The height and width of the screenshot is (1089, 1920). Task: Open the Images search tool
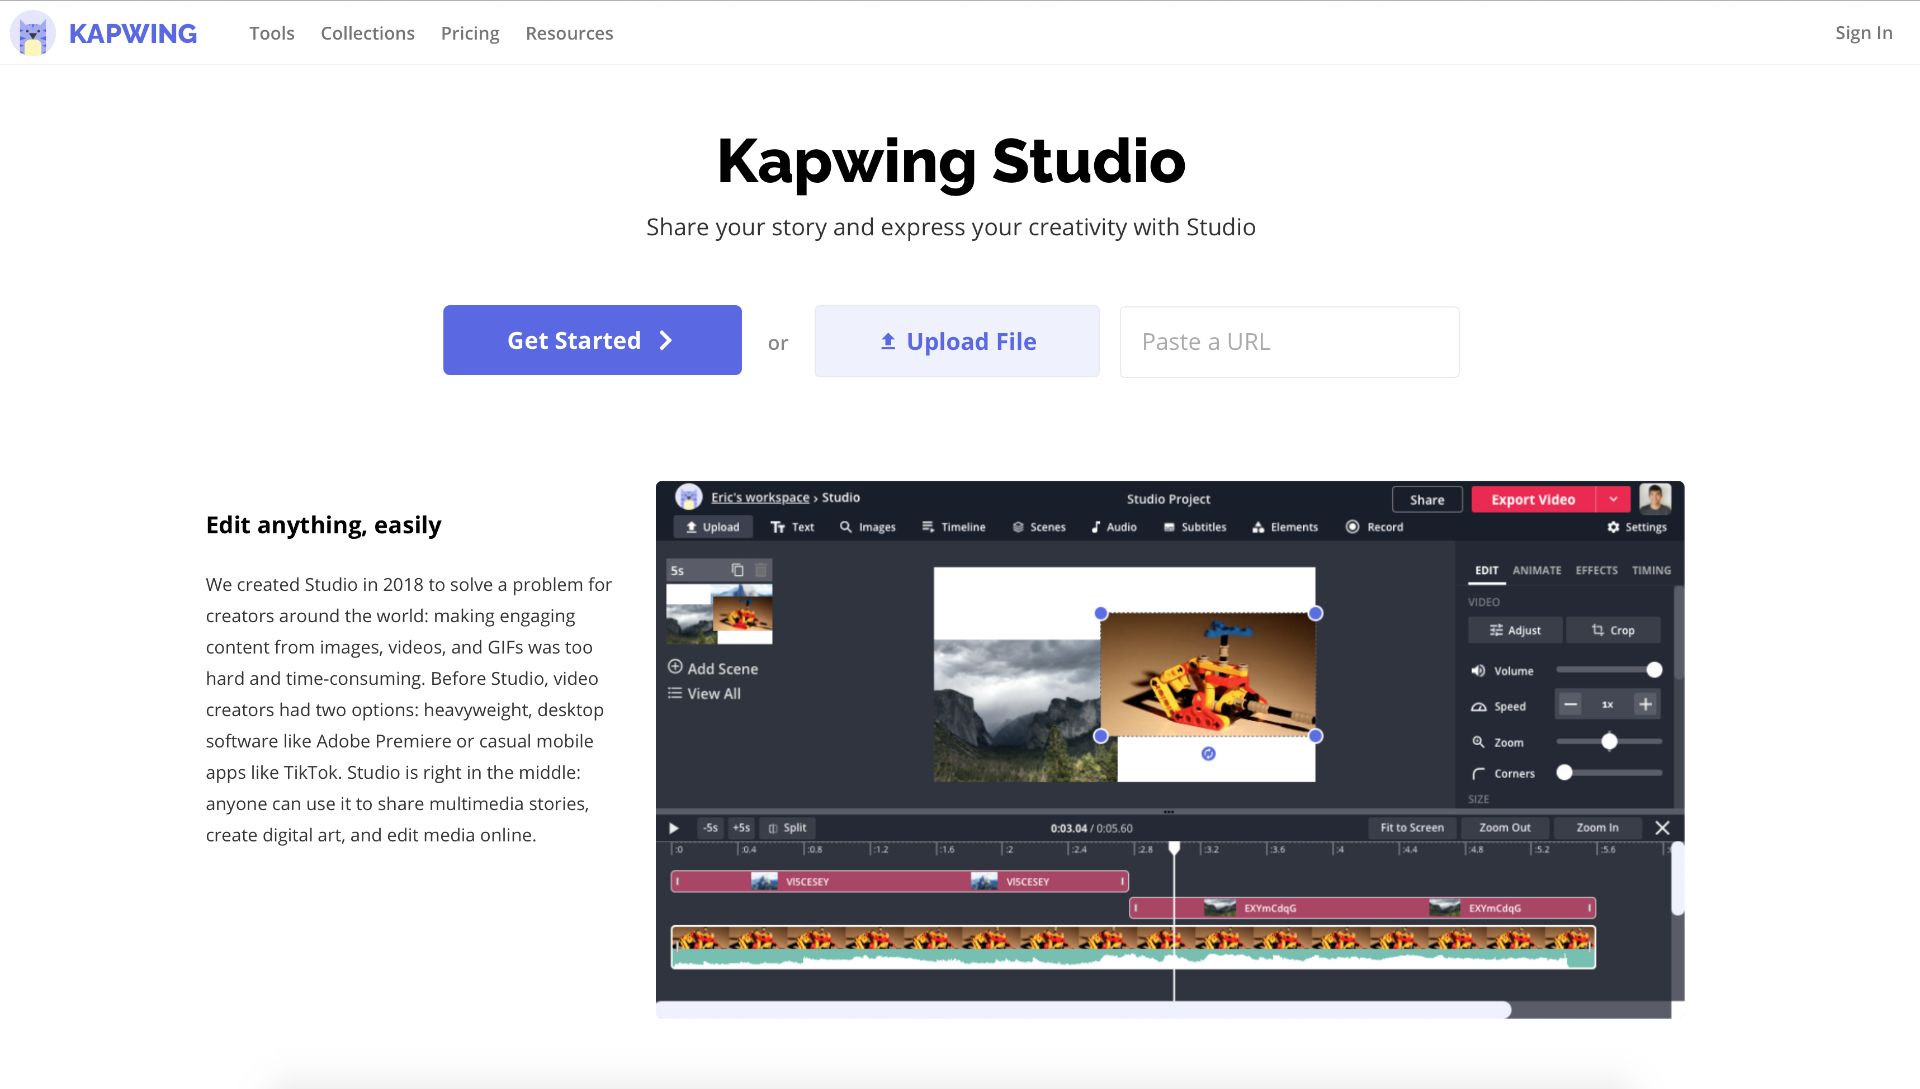868,527
